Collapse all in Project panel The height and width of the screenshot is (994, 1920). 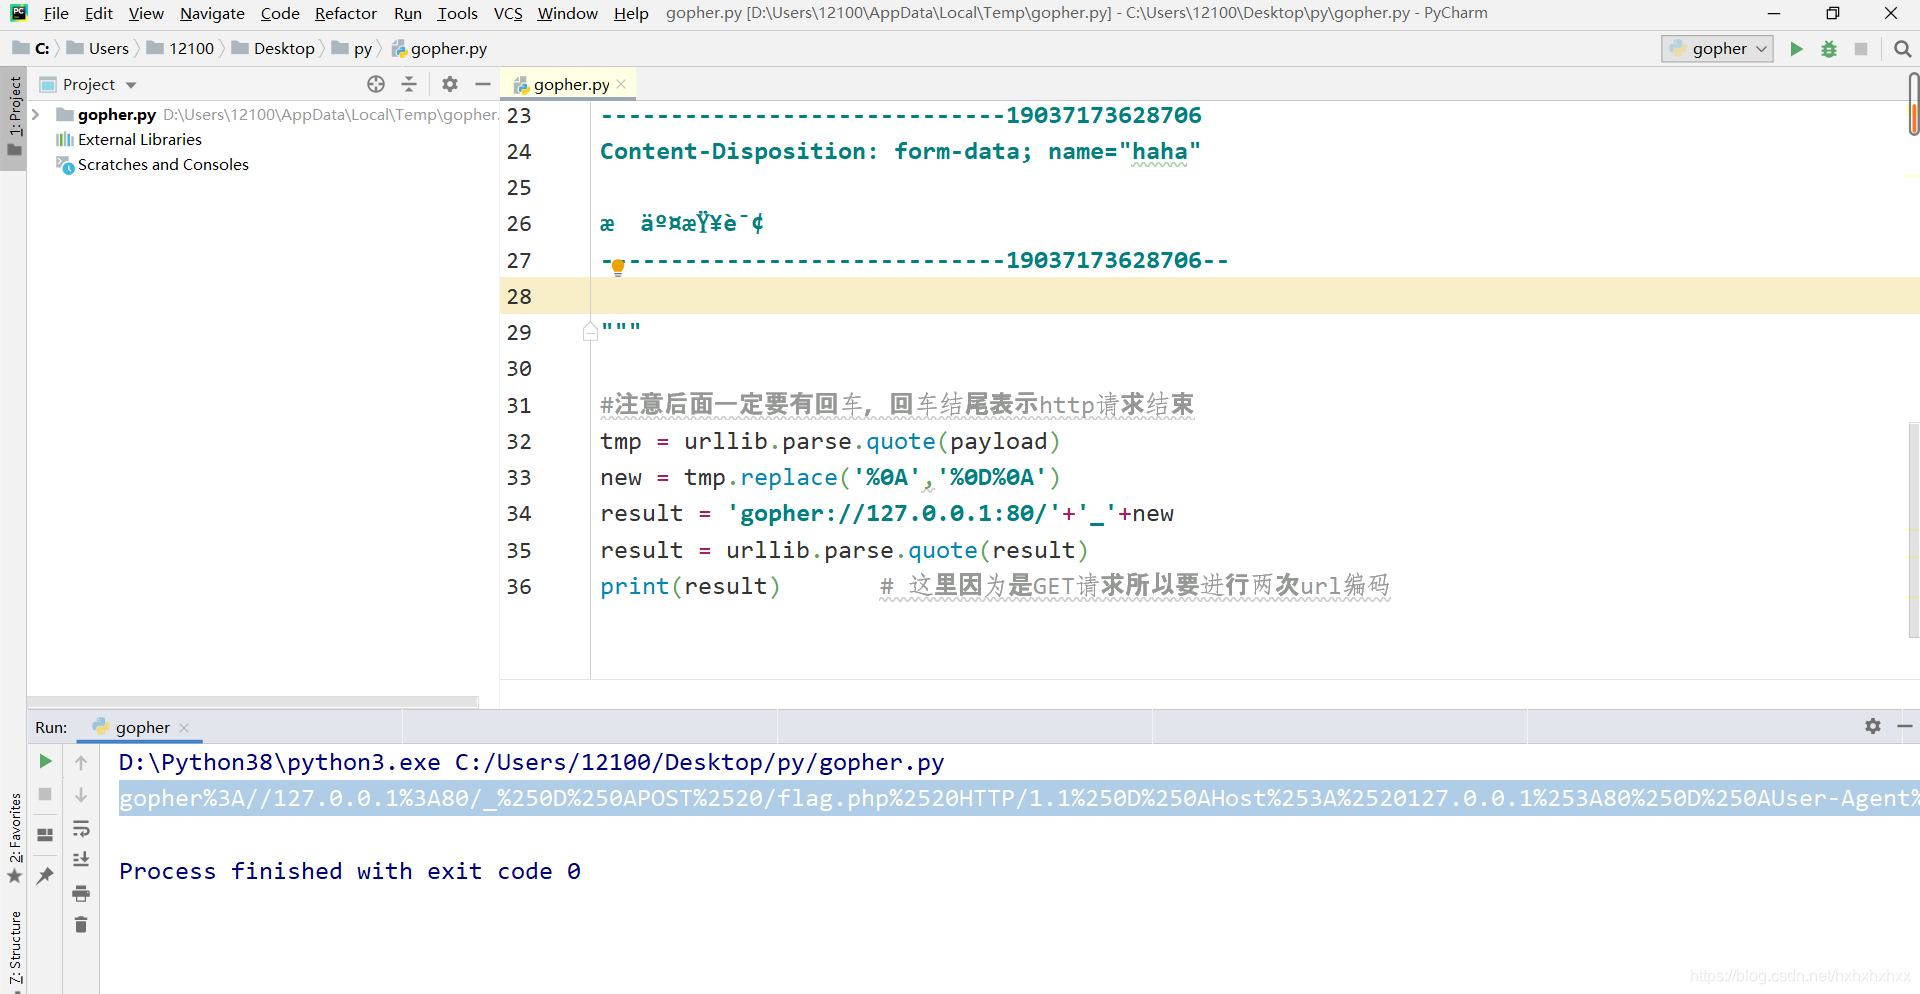click(x=409, y=85)
